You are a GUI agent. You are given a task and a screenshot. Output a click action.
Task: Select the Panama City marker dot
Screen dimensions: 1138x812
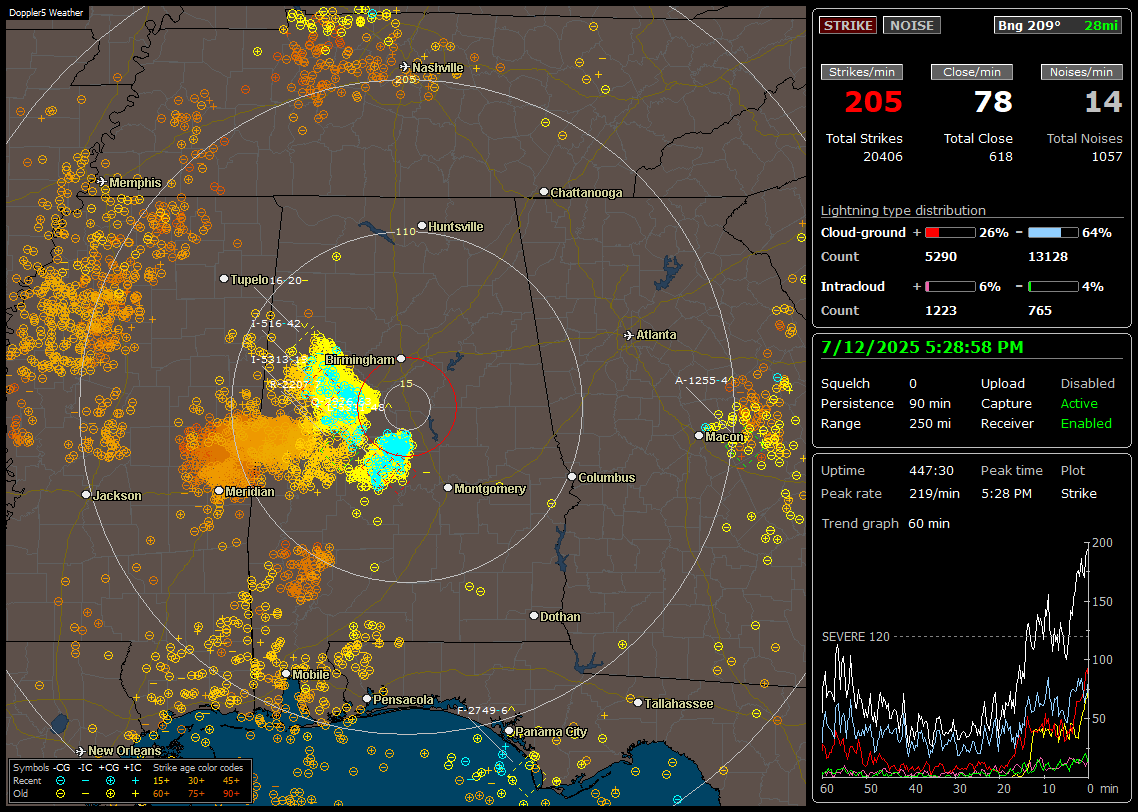[x=509, y=731]
